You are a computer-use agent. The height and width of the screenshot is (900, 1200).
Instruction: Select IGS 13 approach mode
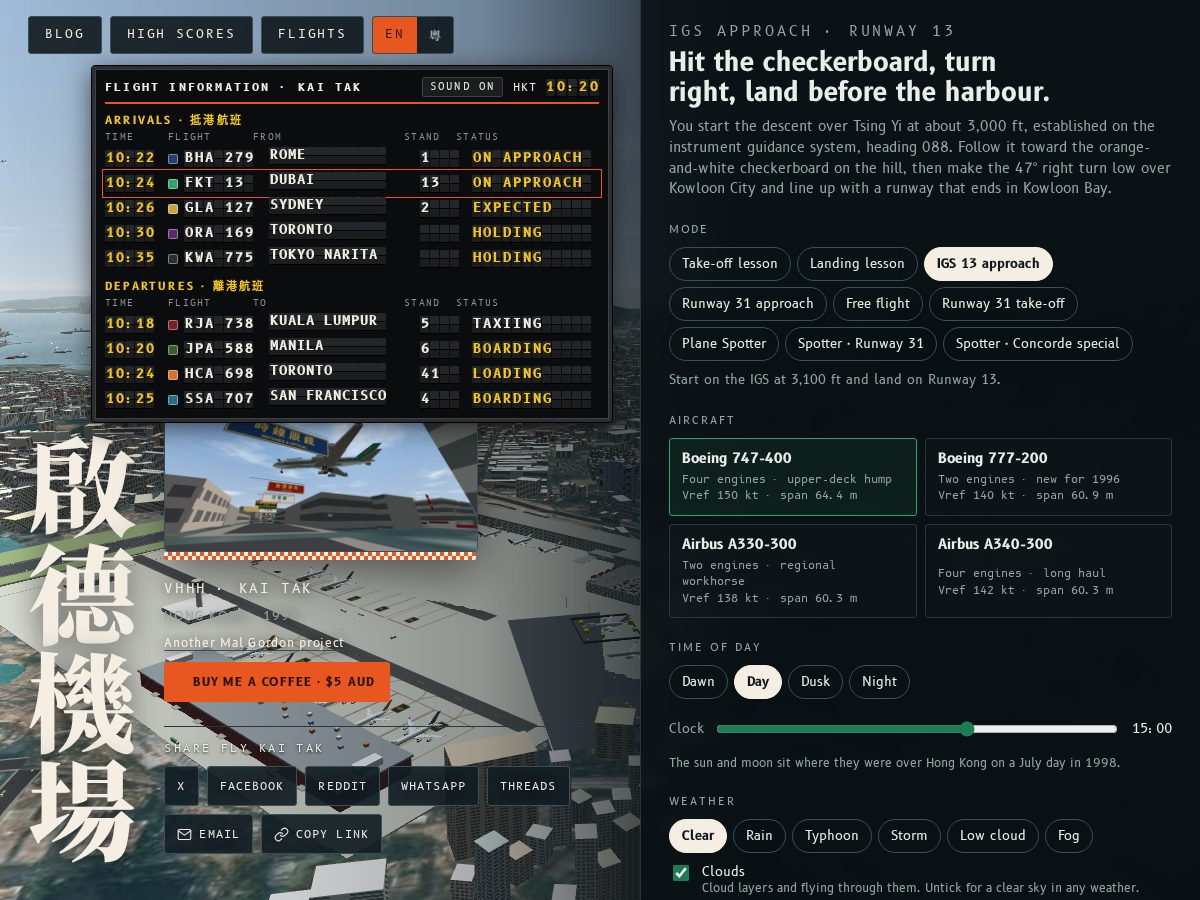[x=988, y=264]
